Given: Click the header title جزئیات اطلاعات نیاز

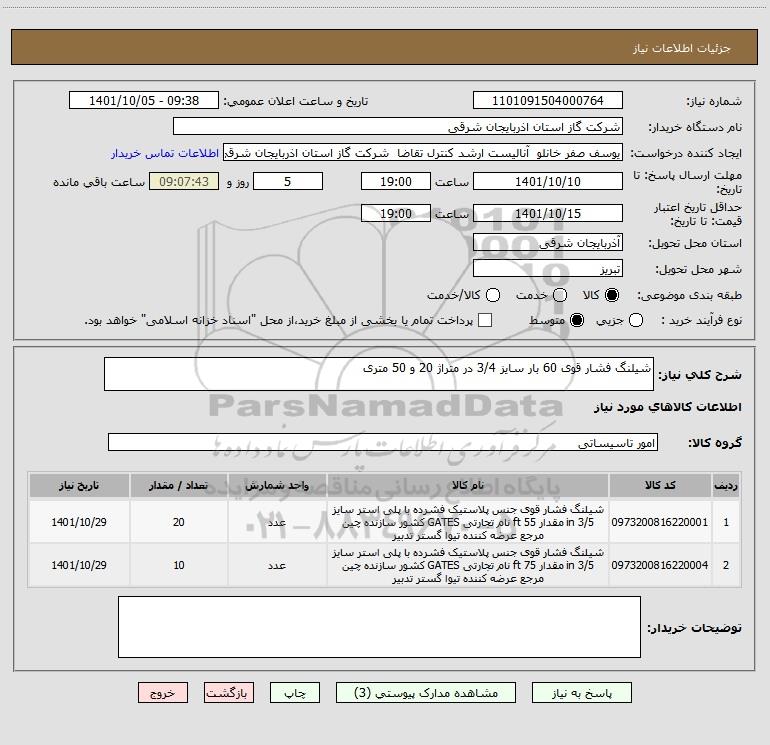Looking at the screenshot, I should pyautogui.click(x=681, y=48).
